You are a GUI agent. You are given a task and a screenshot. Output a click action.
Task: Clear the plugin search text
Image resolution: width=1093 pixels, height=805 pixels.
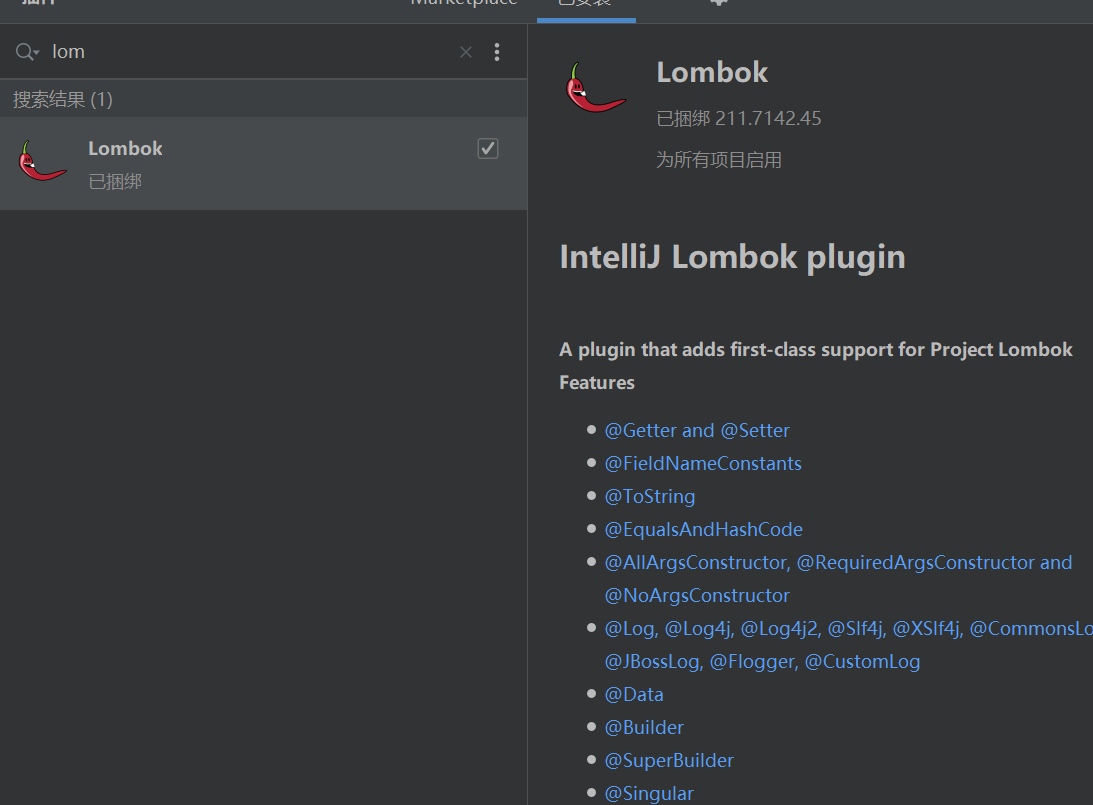click(x=466, y=52)
